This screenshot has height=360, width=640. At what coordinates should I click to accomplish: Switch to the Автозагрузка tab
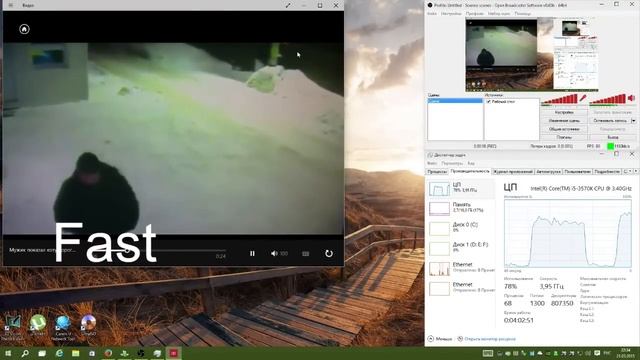[x=548, y=172]
